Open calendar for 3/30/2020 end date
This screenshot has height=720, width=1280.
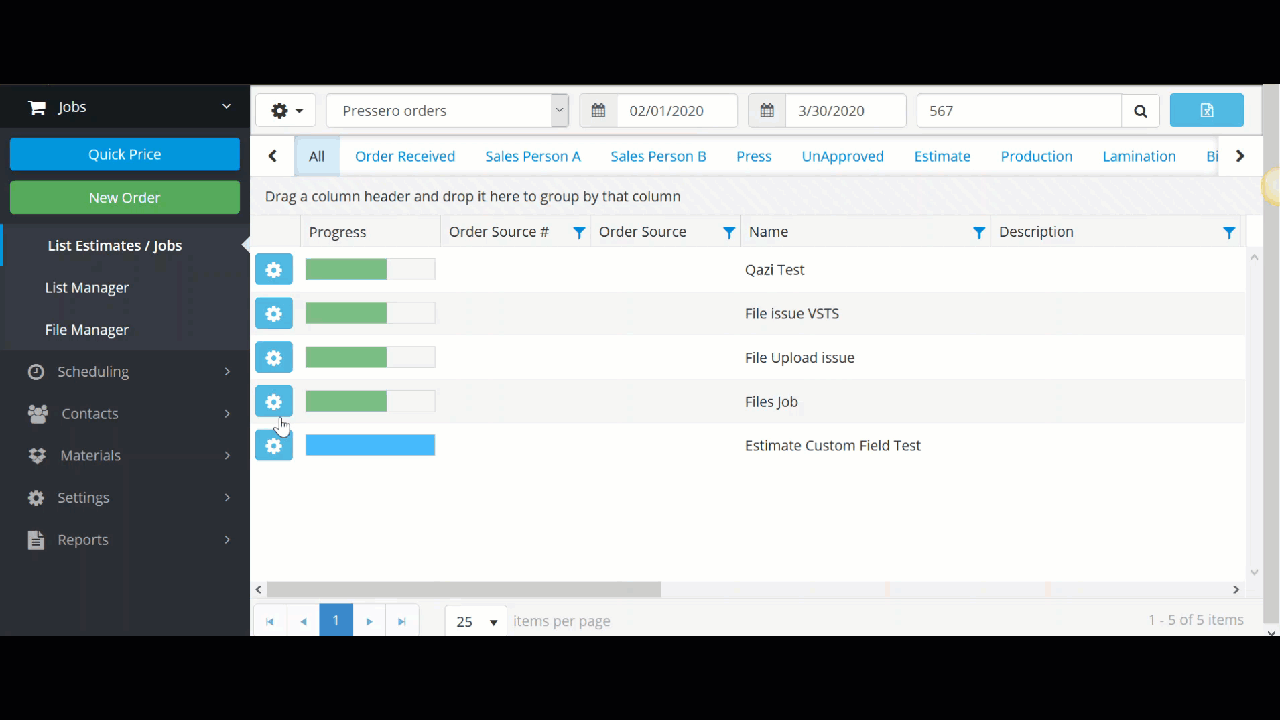point(767,111)
